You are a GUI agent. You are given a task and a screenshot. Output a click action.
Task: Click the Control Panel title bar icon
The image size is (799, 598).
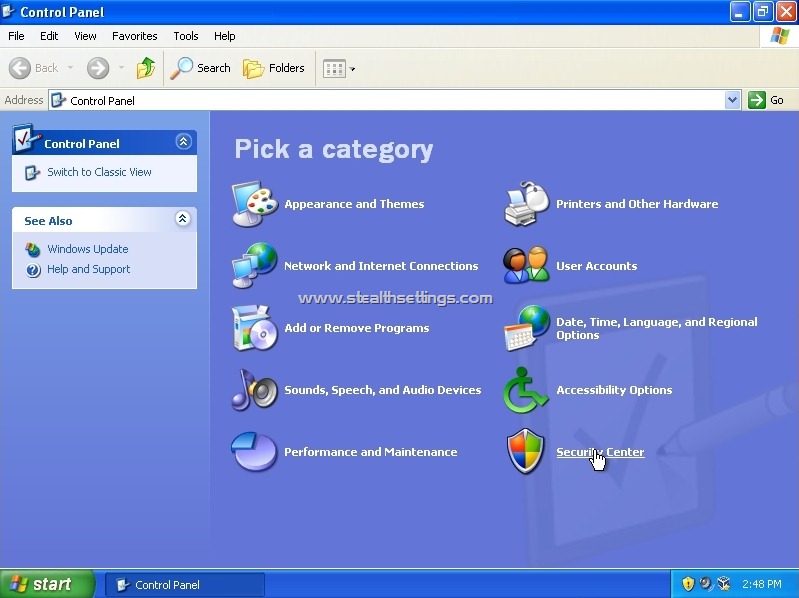[x=9, y=11]
